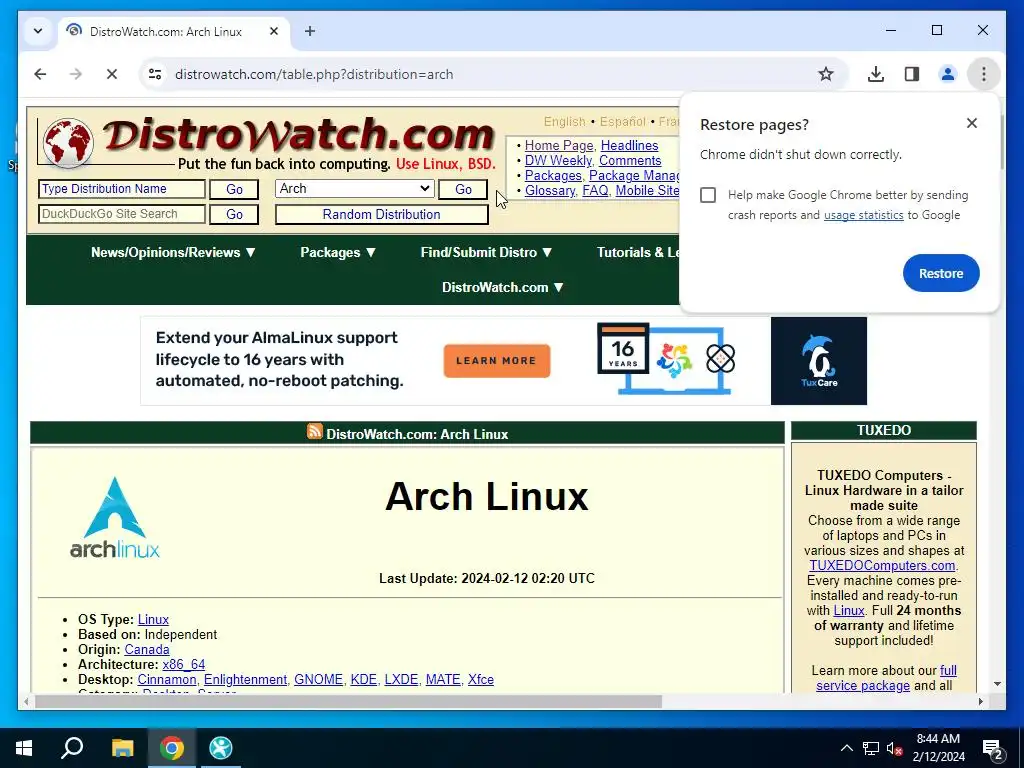Close the DistroWatch Arch Linux tab
Screen dimensions: 1024x768
point(274,31)
